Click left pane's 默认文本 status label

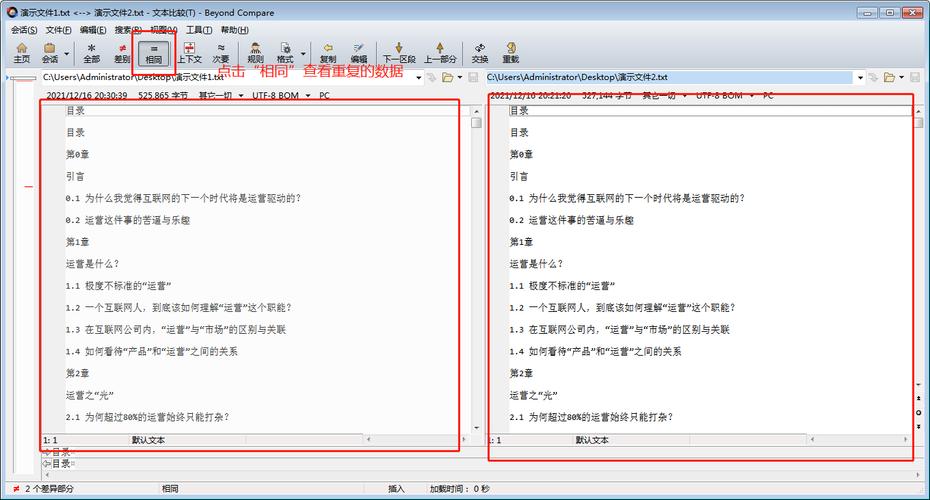click(x=148, y=440)
